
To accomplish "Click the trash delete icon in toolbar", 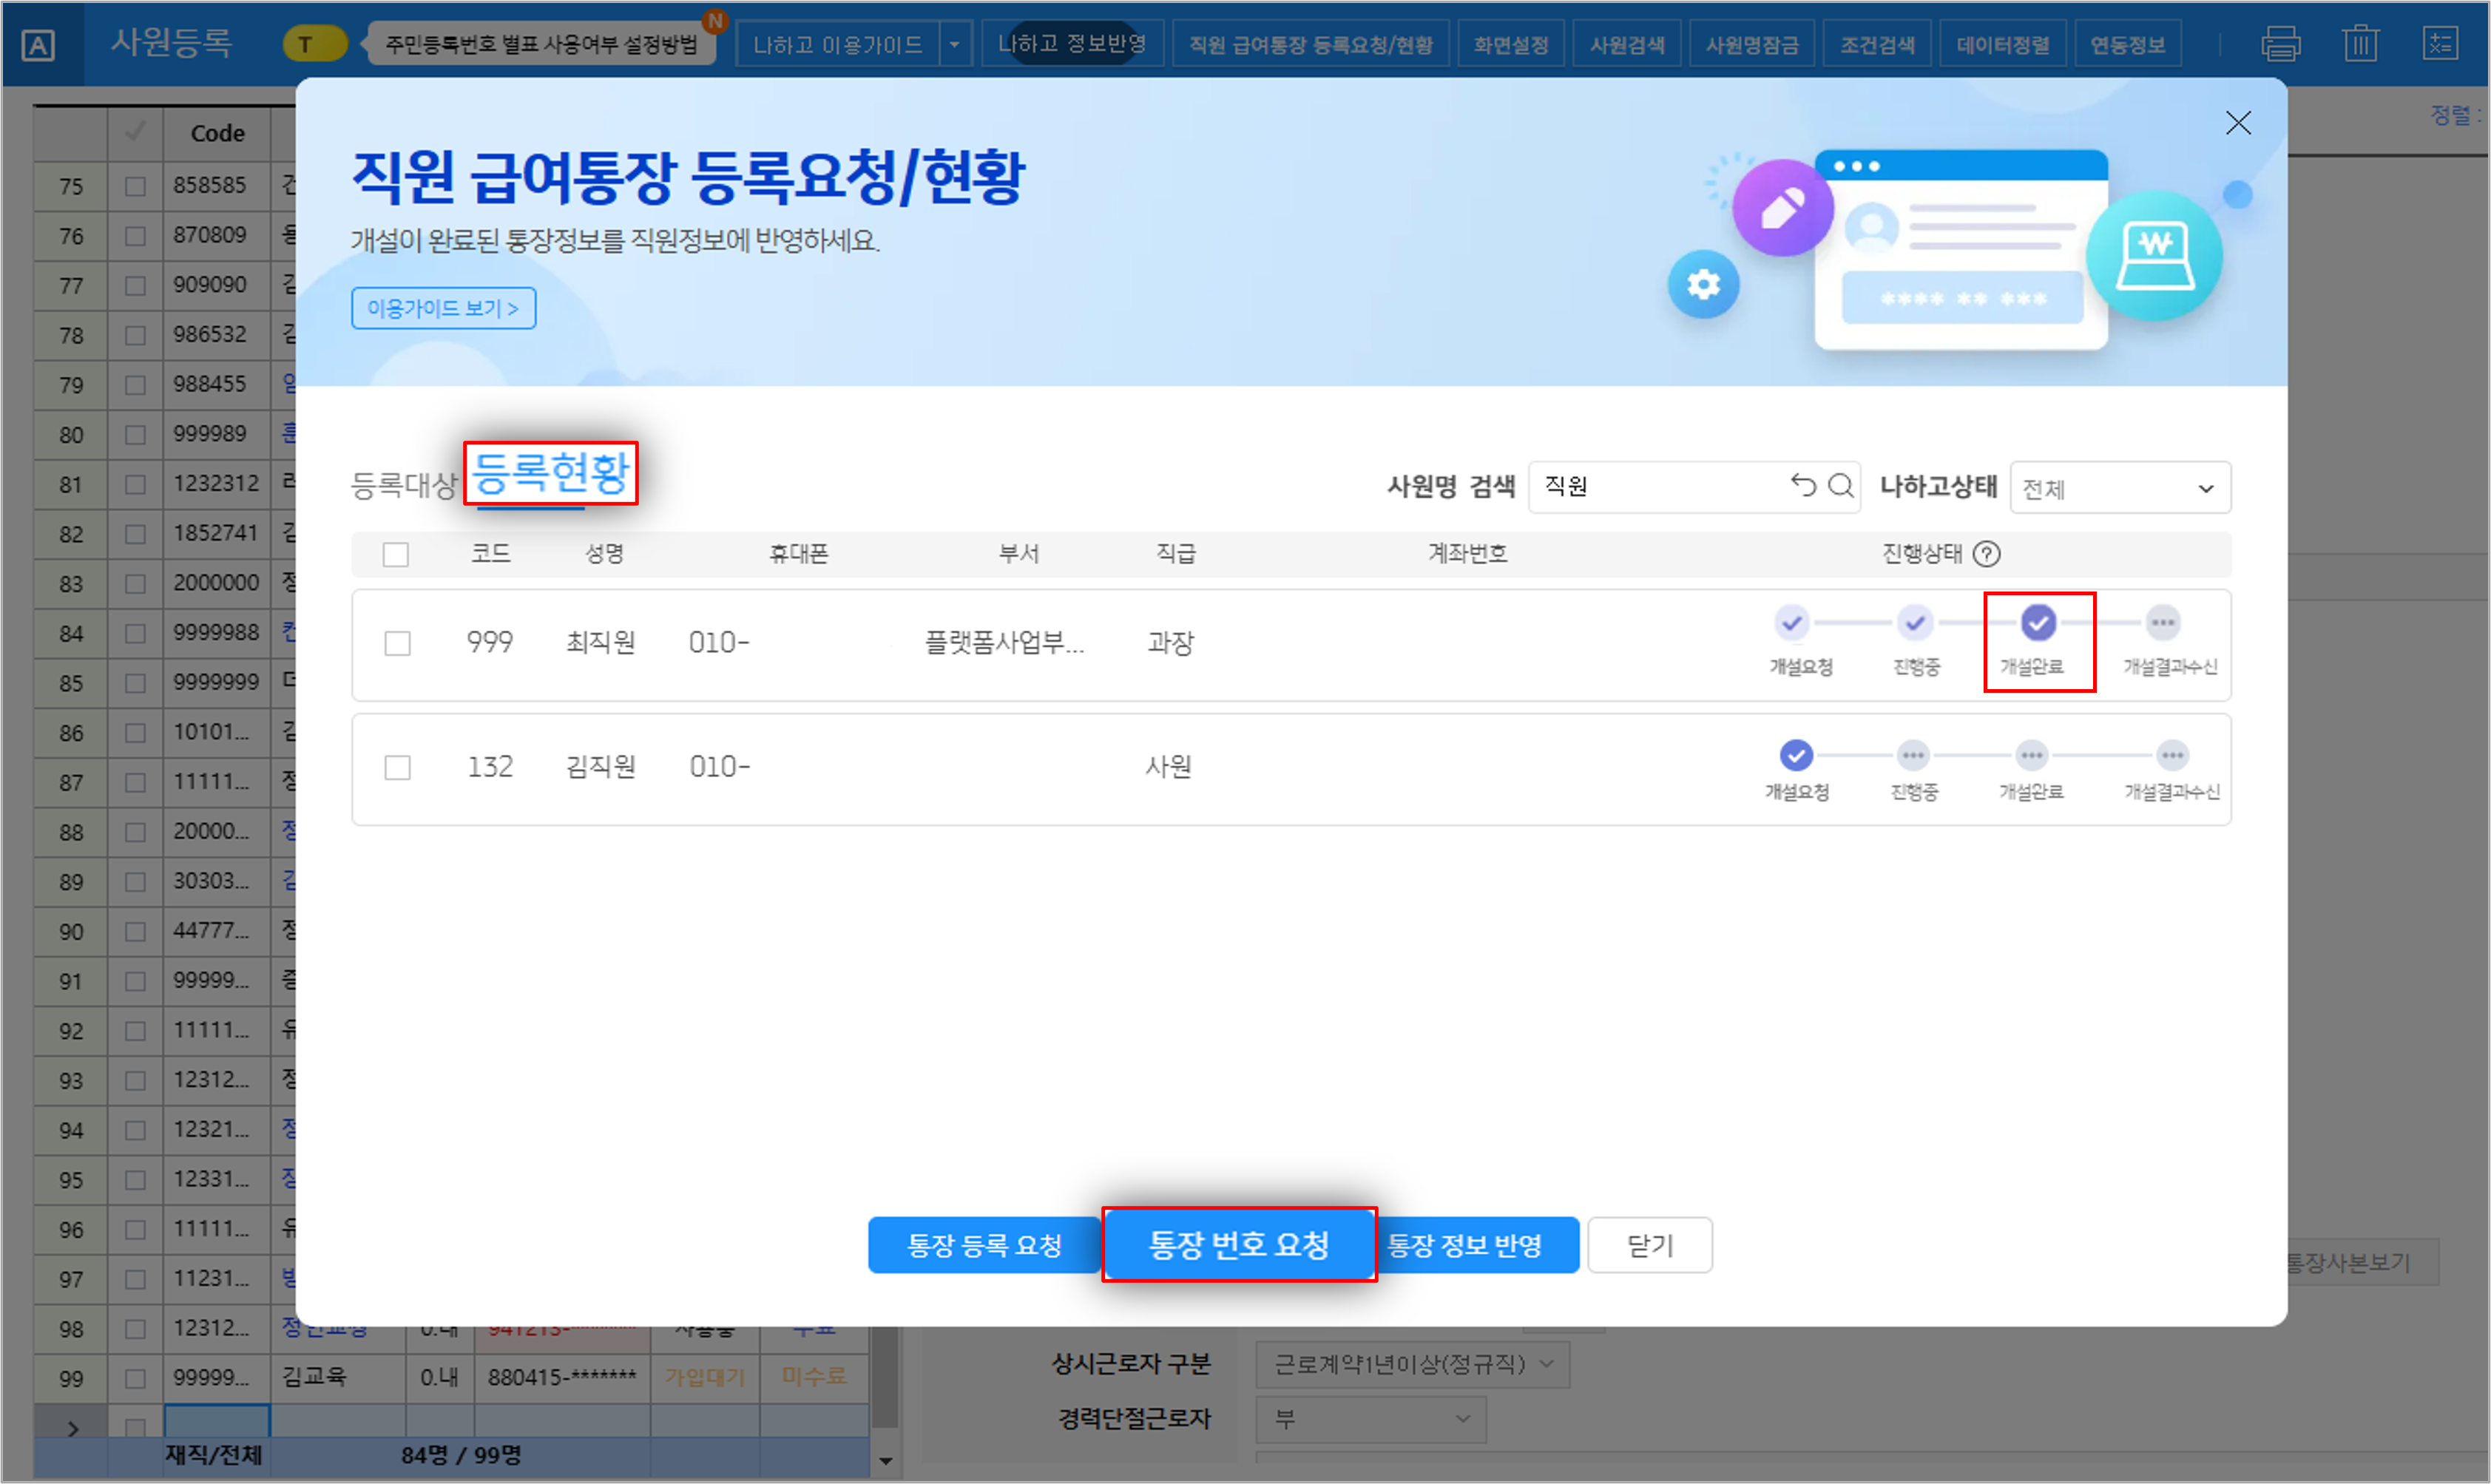I will click(x=2360, y=44).
